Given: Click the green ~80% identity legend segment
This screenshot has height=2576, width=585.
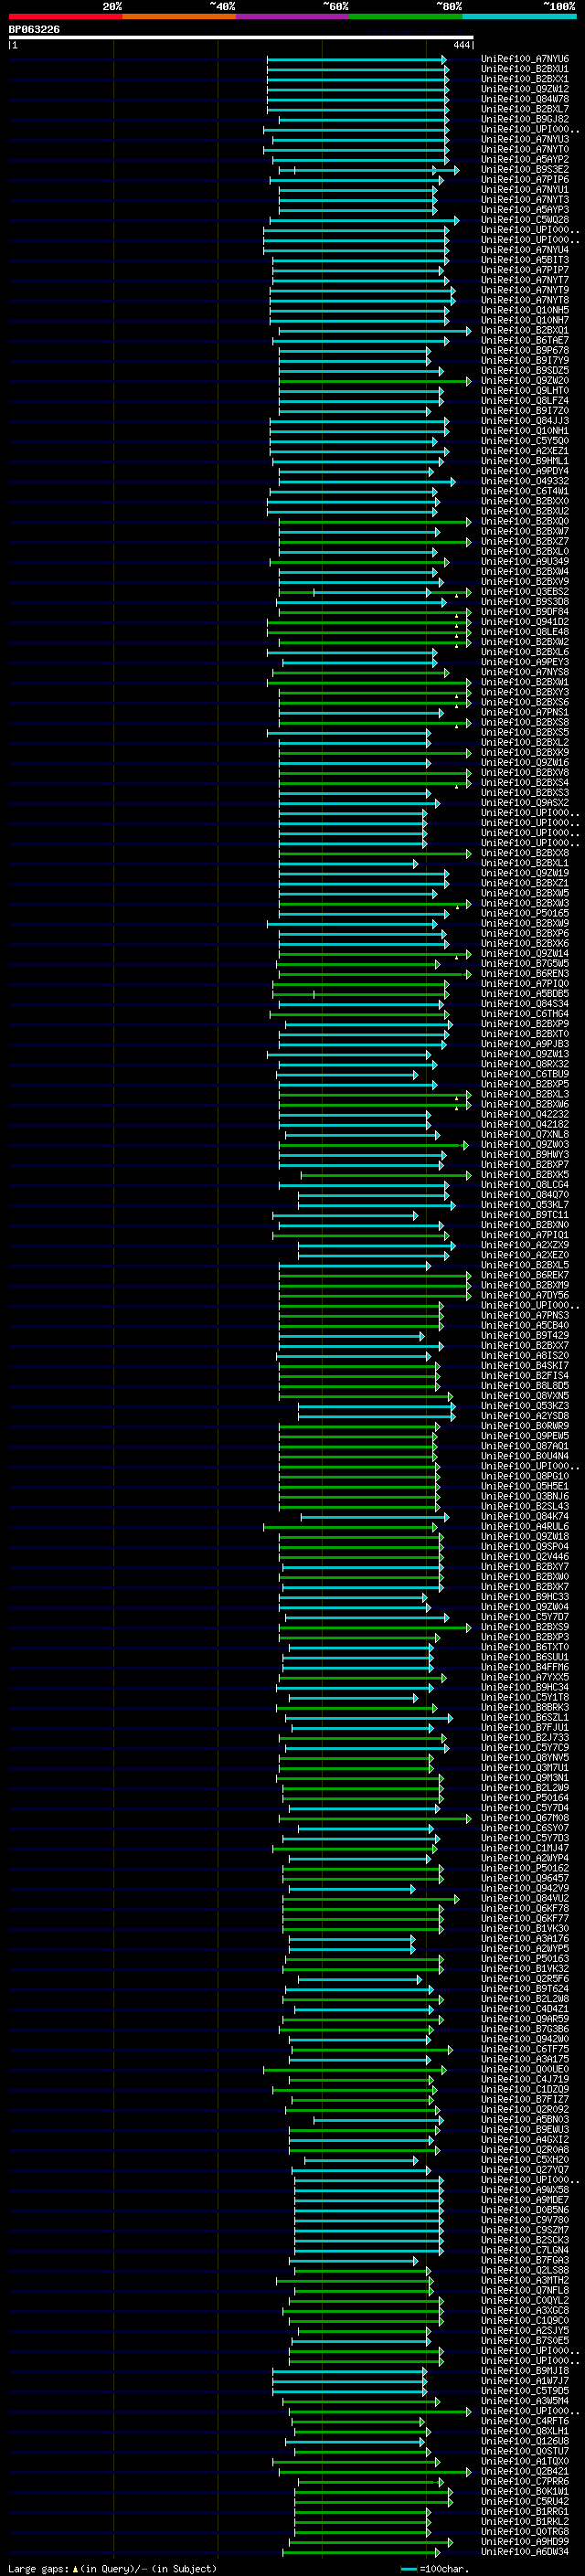Looking at the screenshot, I should tap(406, 16).
